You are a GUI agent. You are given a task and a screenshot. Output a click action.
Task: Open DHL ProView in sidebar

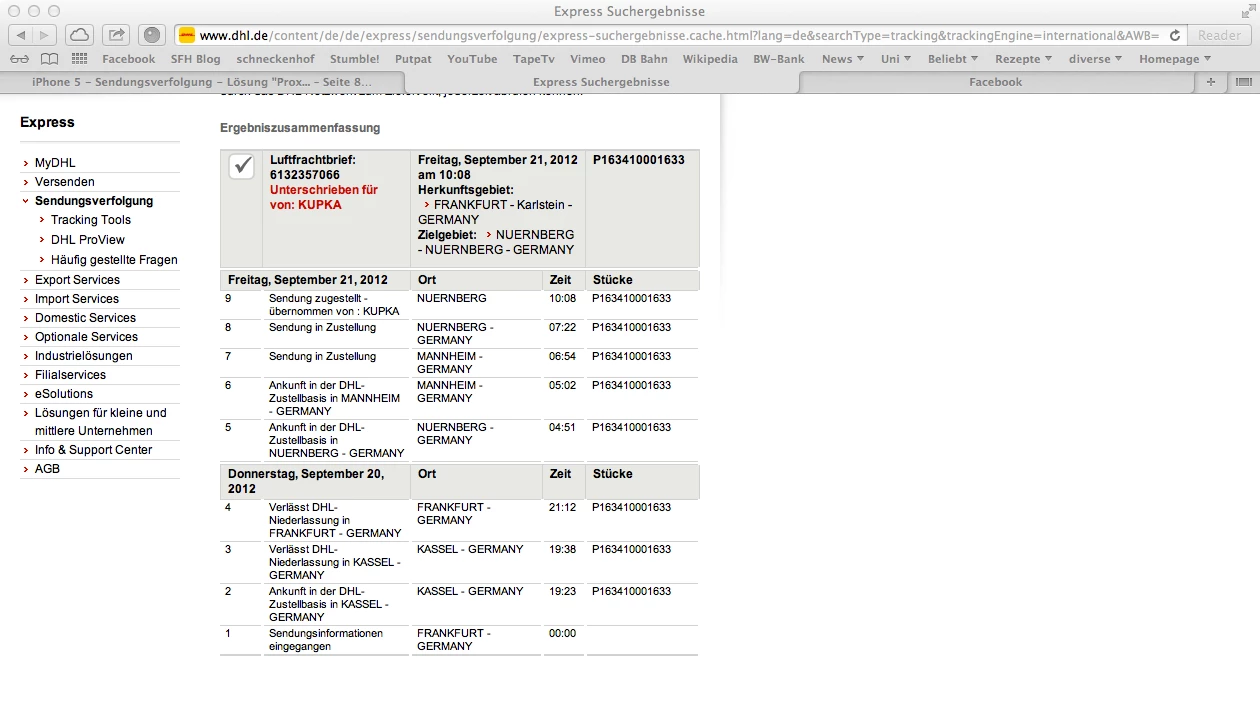click(x=88, y=240)
